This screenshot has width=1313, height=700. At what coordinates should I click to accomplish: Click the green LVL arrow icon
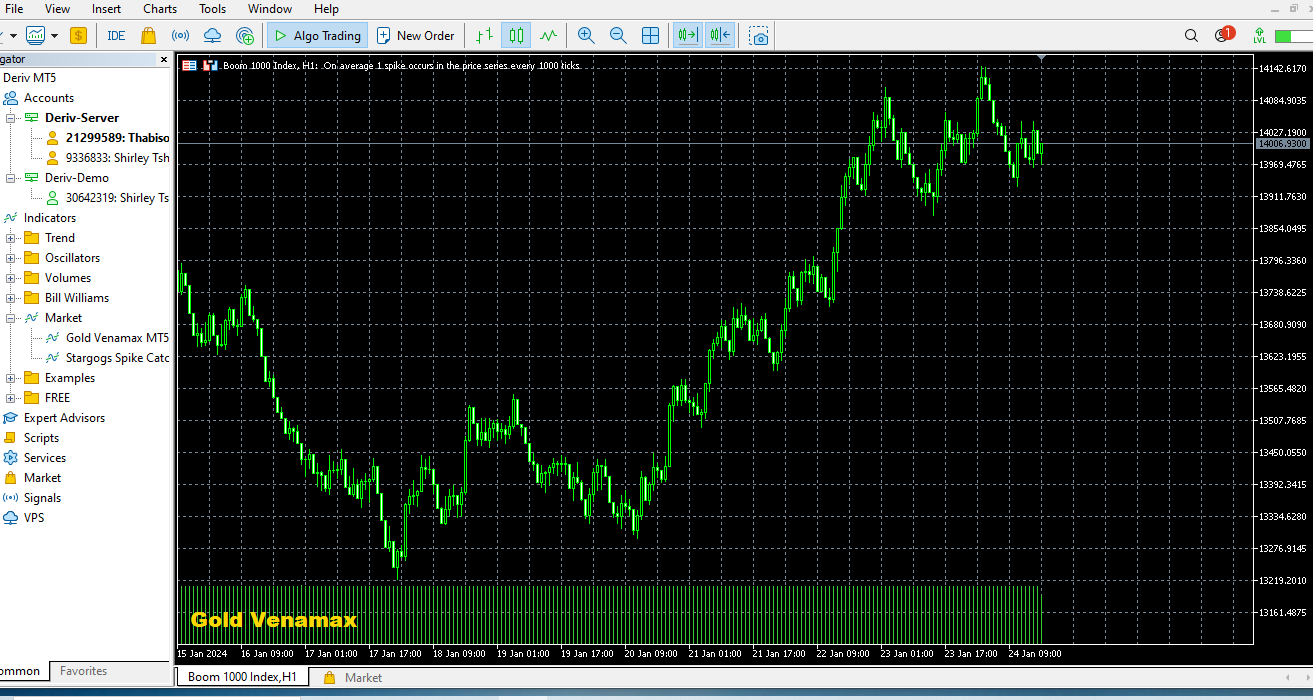tap(1259, 35)
